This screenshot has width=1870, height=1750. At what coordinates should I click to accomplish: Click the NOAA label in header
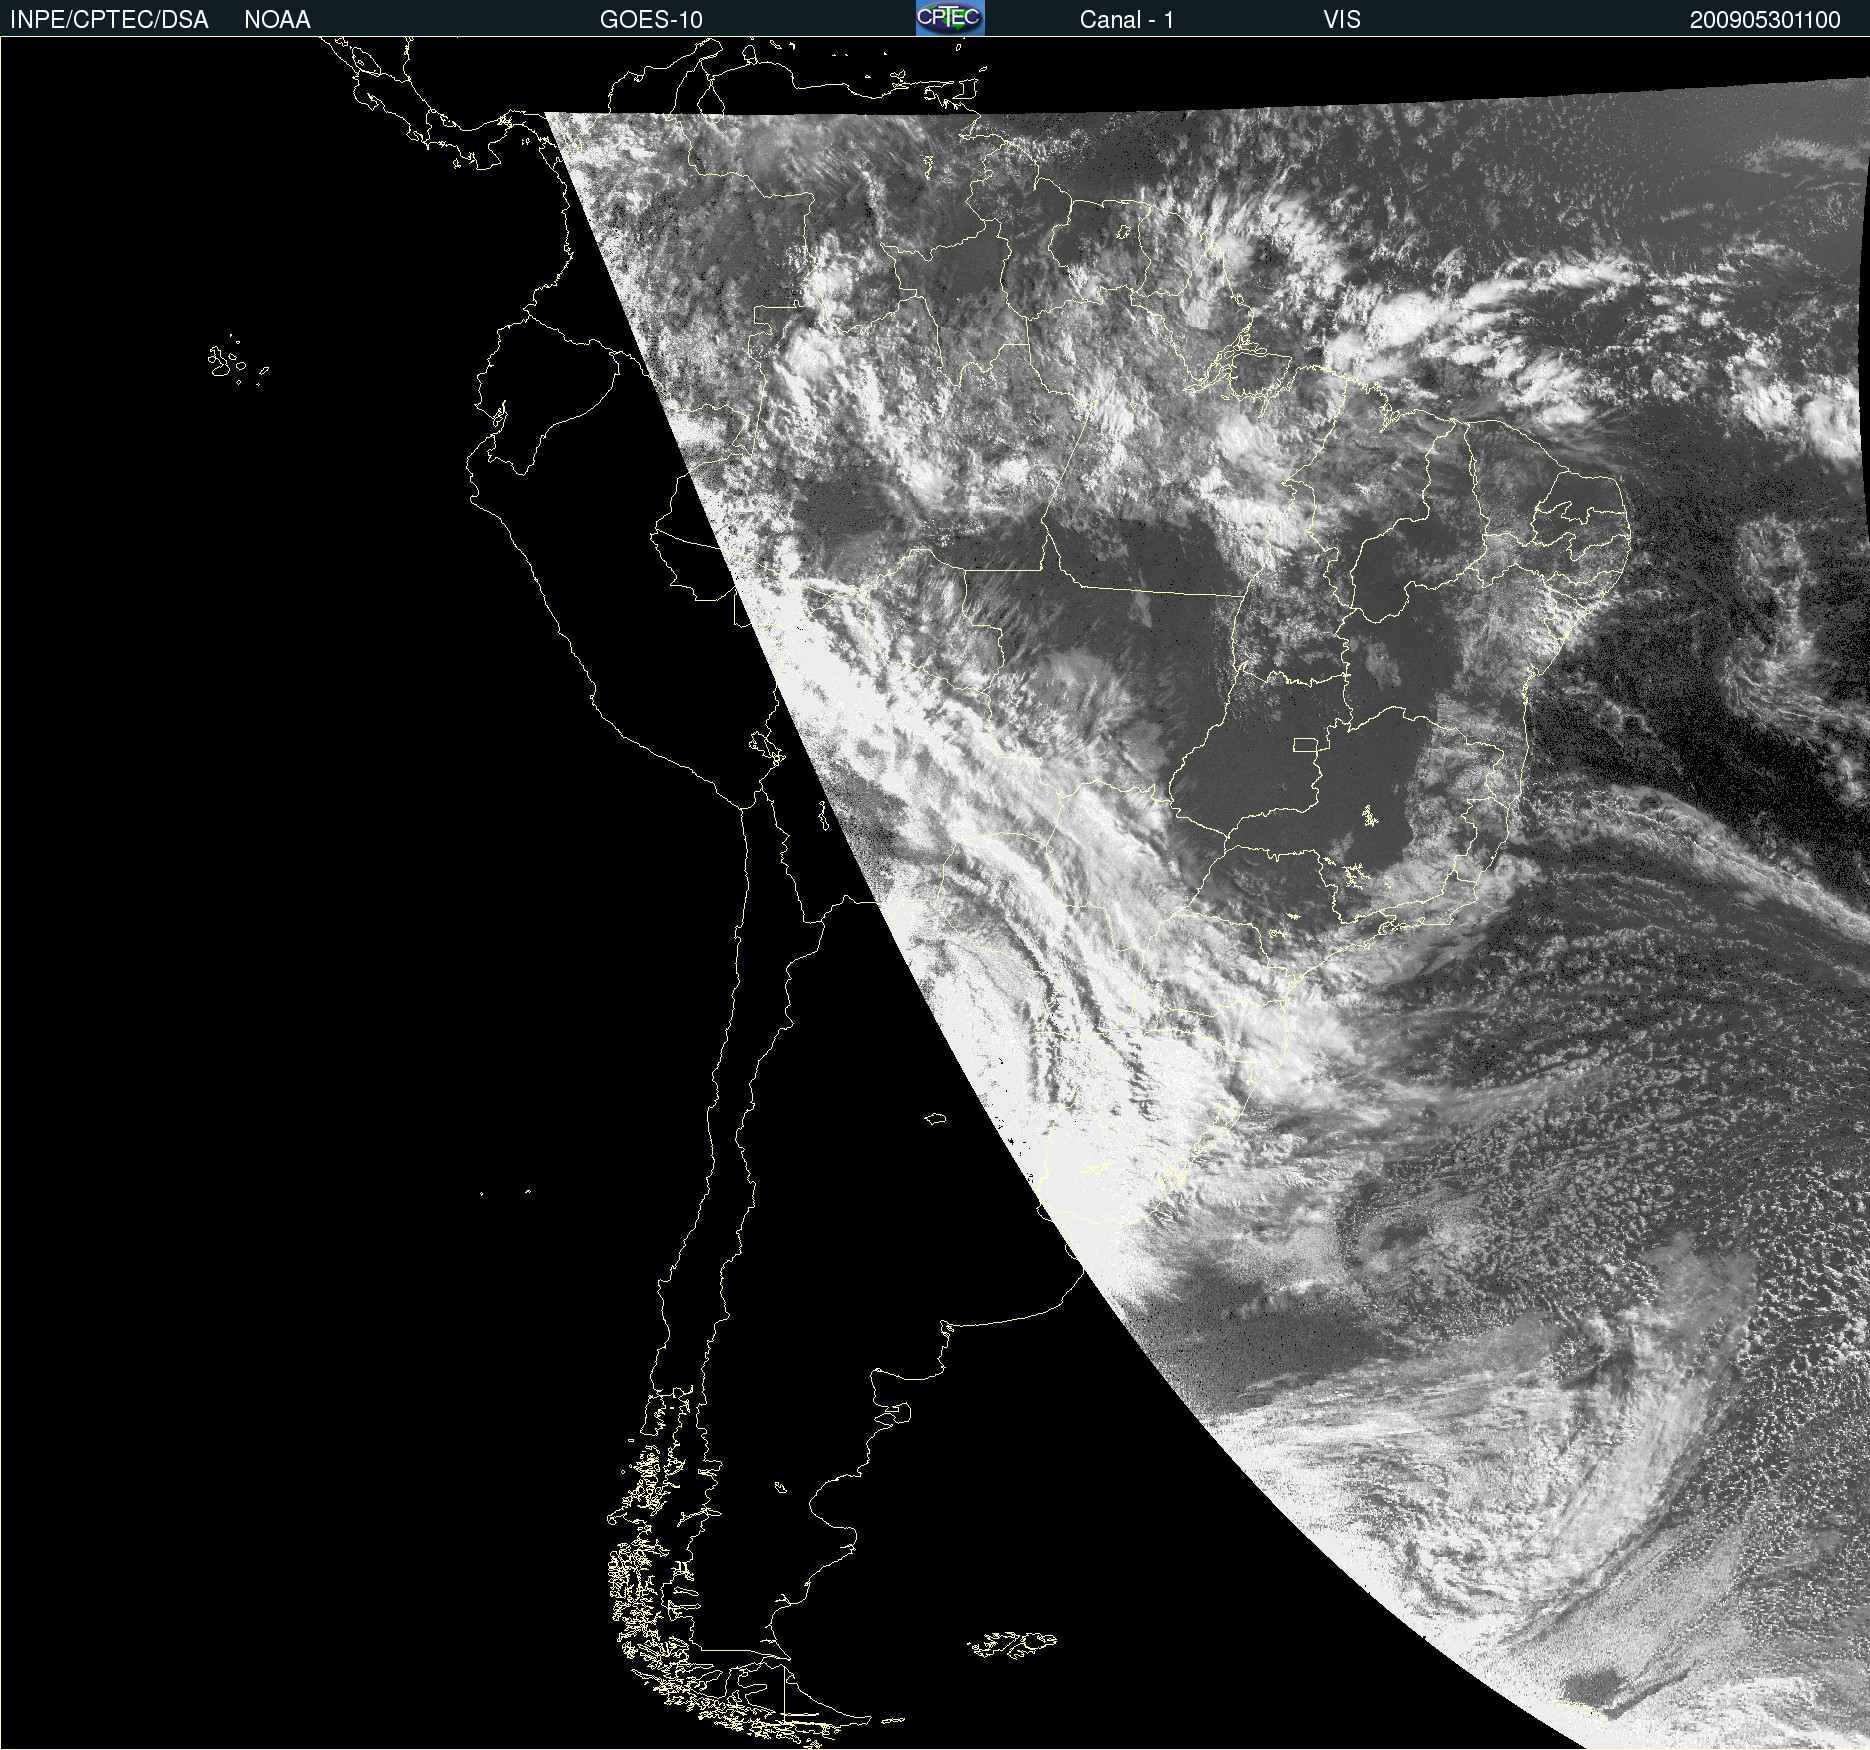click(x=277, y=20)
